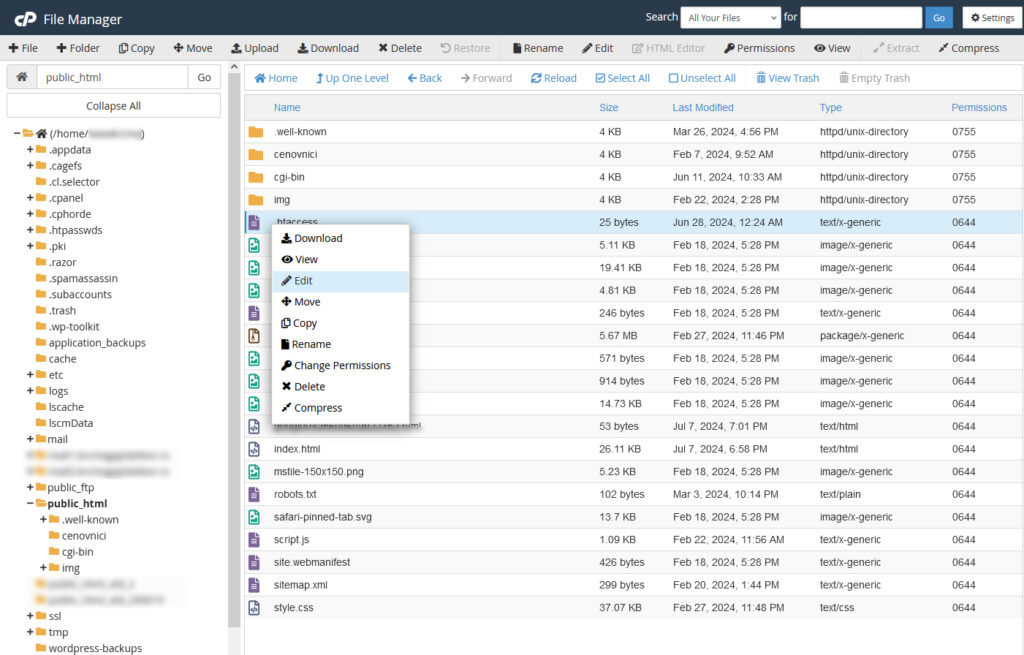
Task: Click the cPanel logo
Action: click(x=25, y=18)
